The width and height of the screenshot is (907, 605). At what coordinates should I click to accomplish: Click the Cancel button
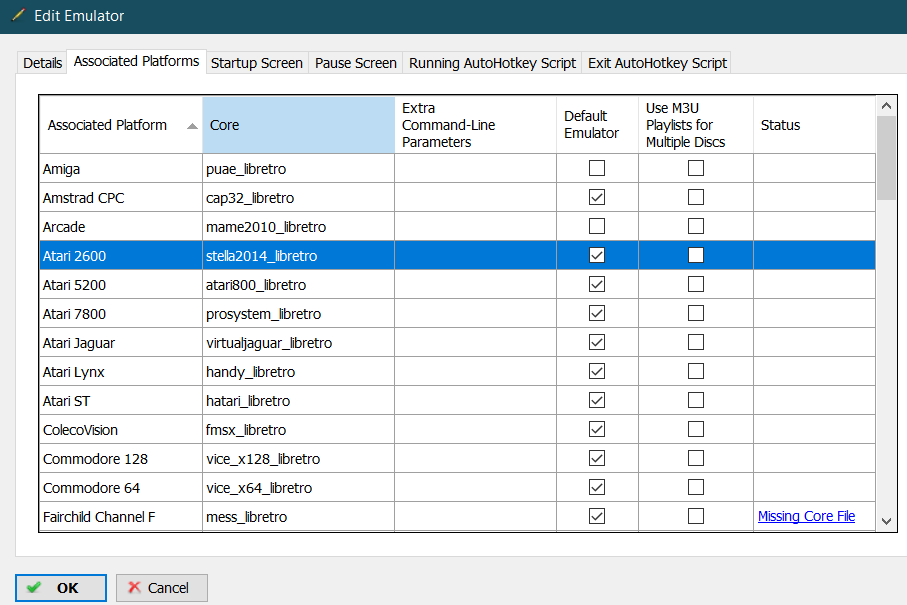pyautogui.click(x=162, y=588)
